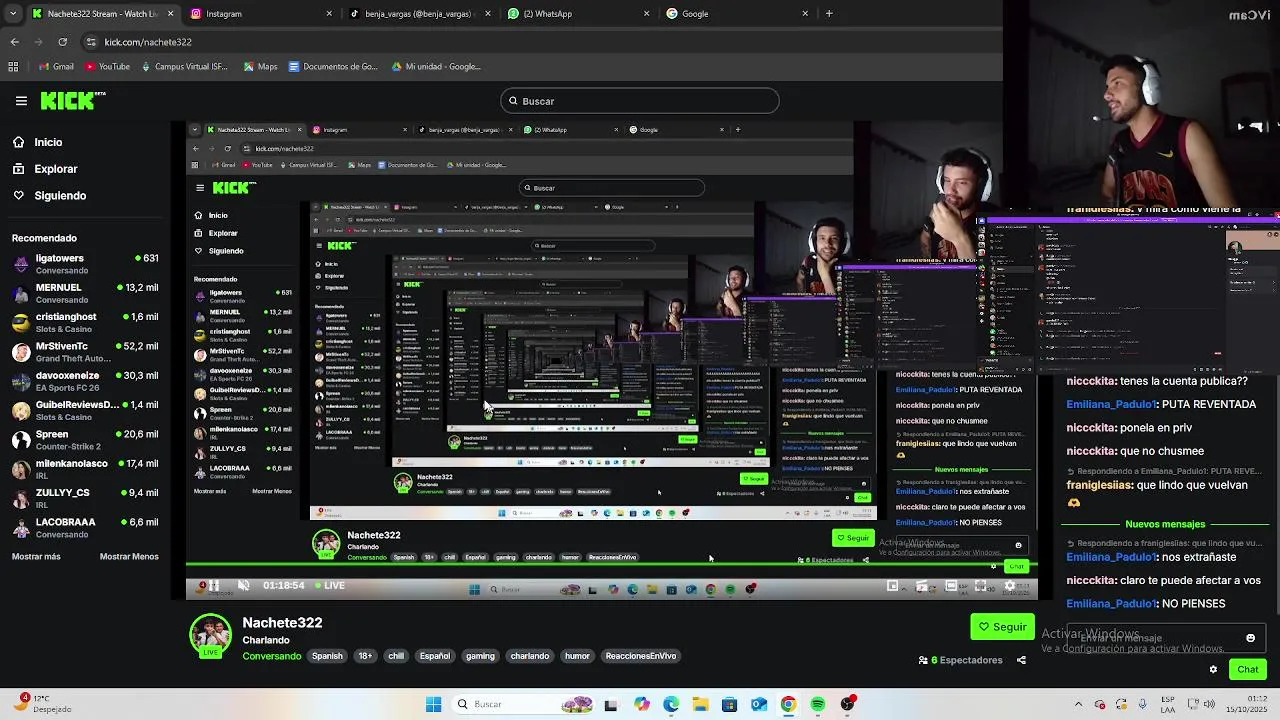Viewport: 1280px width, 720px height.
Task: Switch to the WhatsApp tab
Action: point(578,14)
